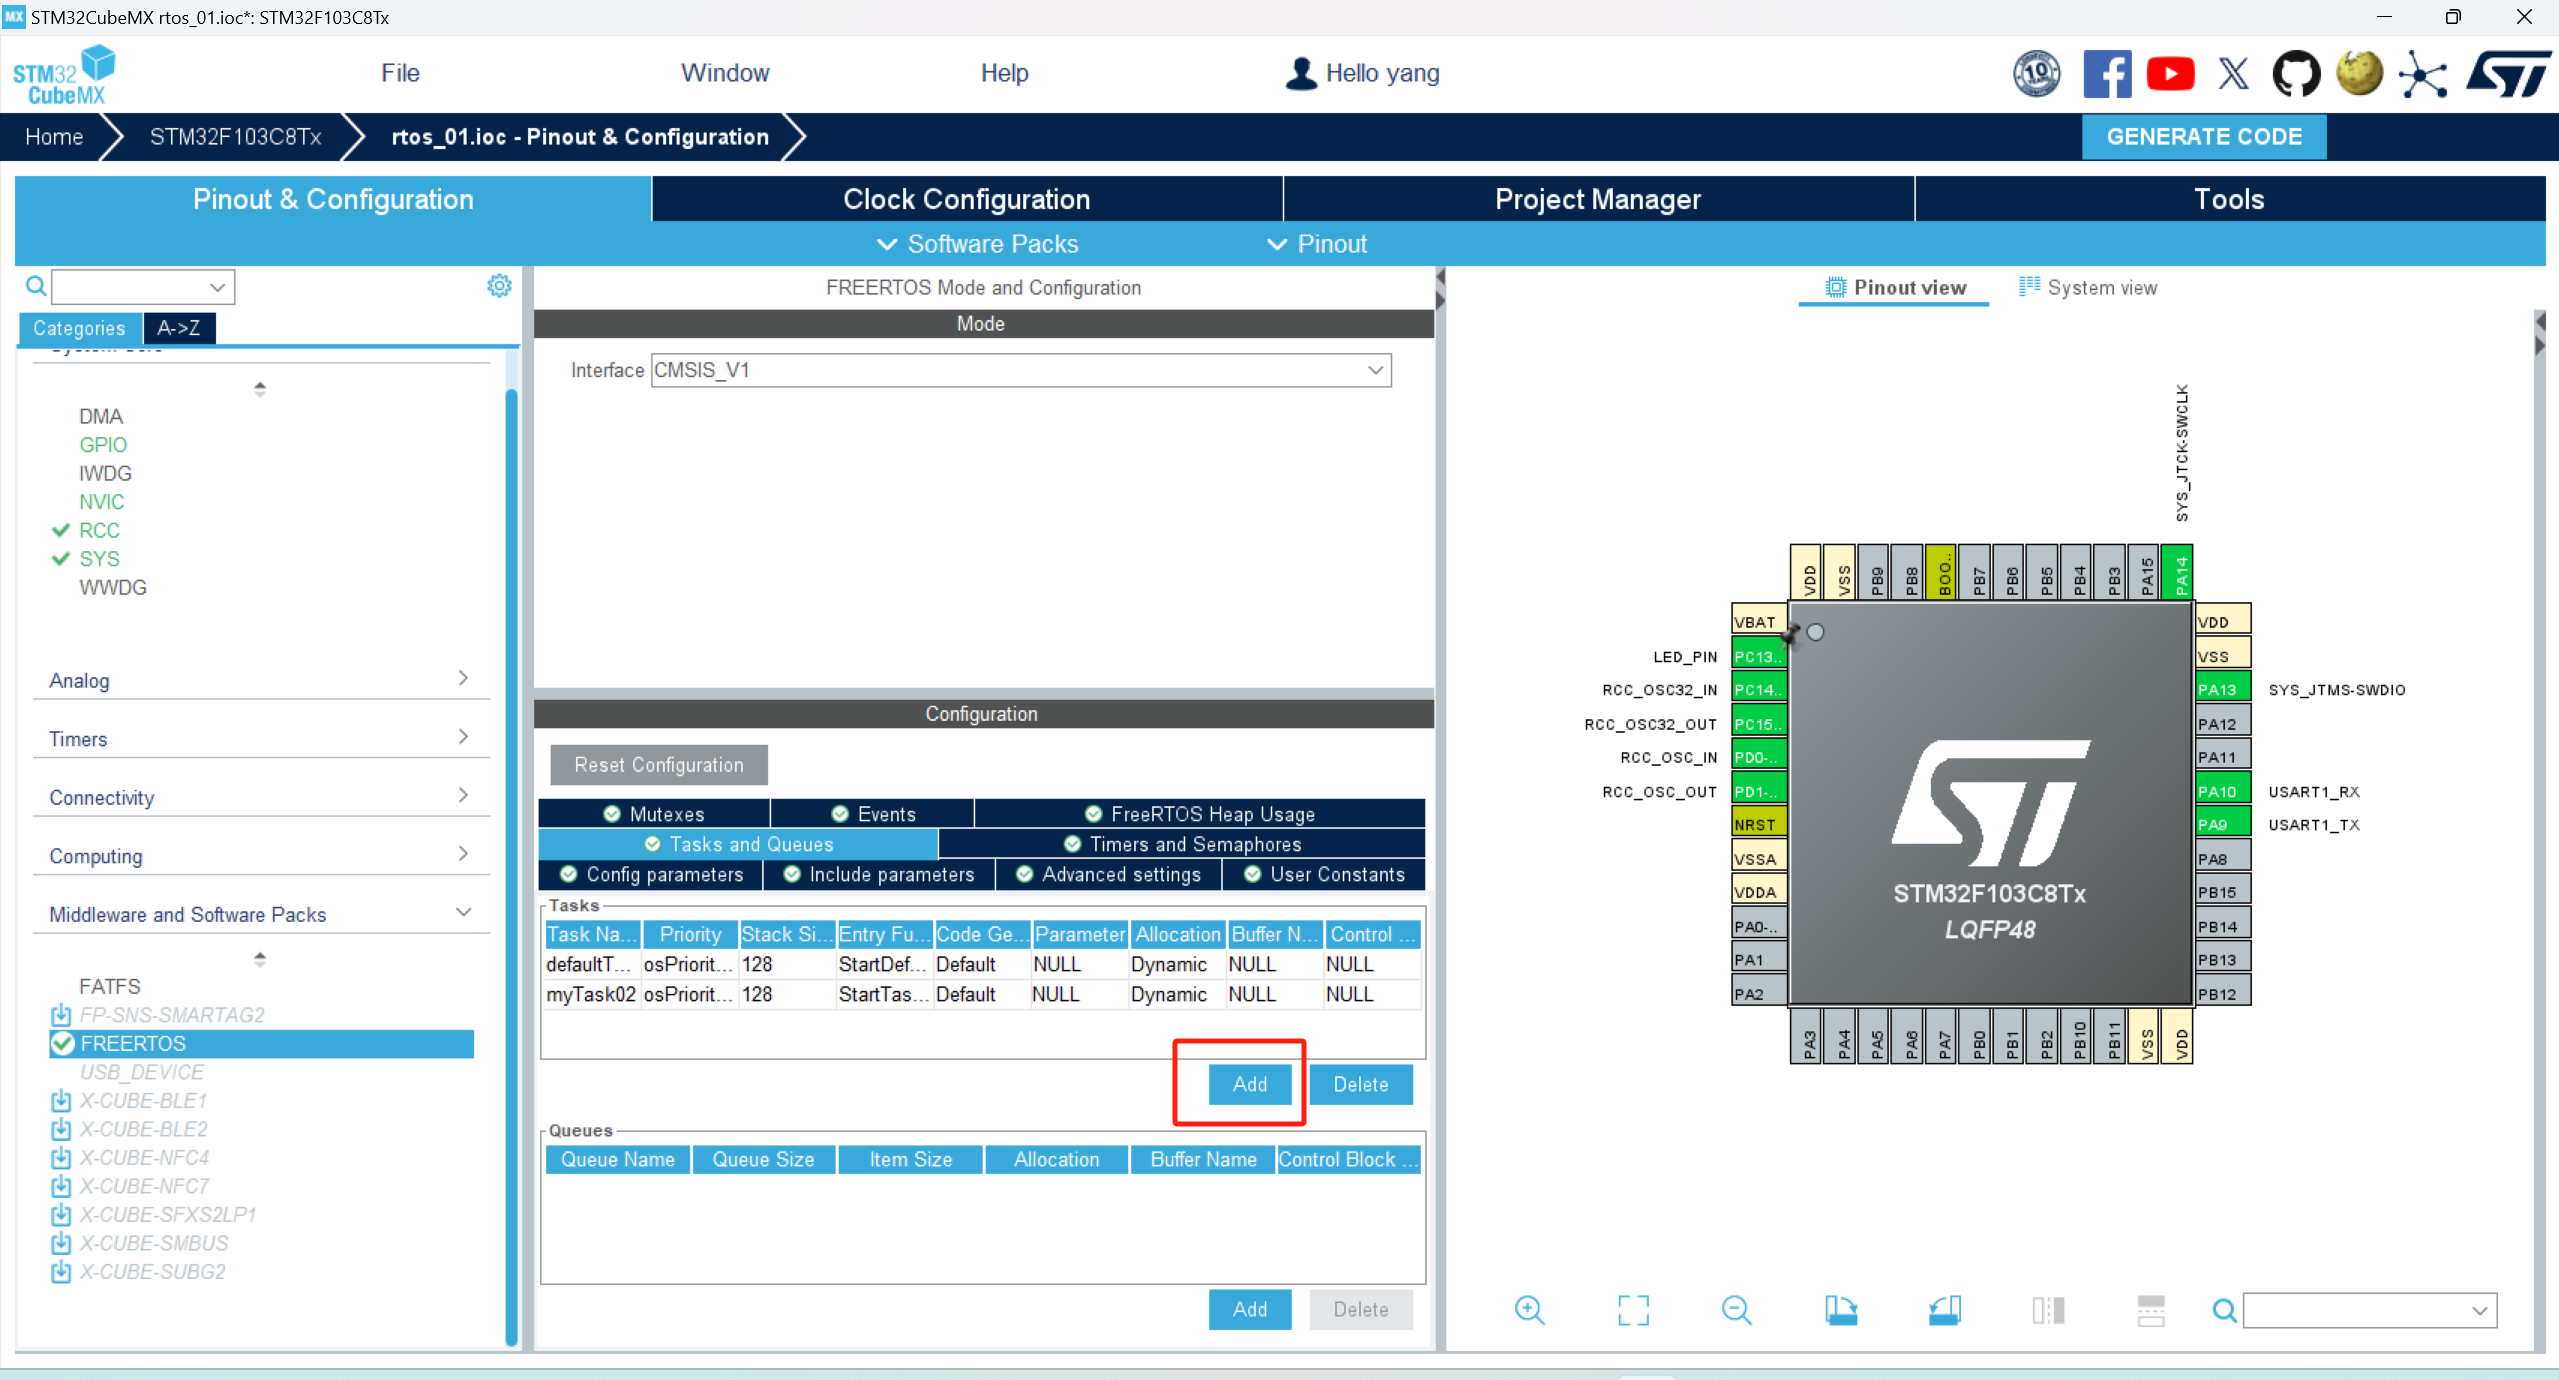Click the zoom out magnifier icon
Screen dimensions: 2559x1380
coord(1737,1310)
